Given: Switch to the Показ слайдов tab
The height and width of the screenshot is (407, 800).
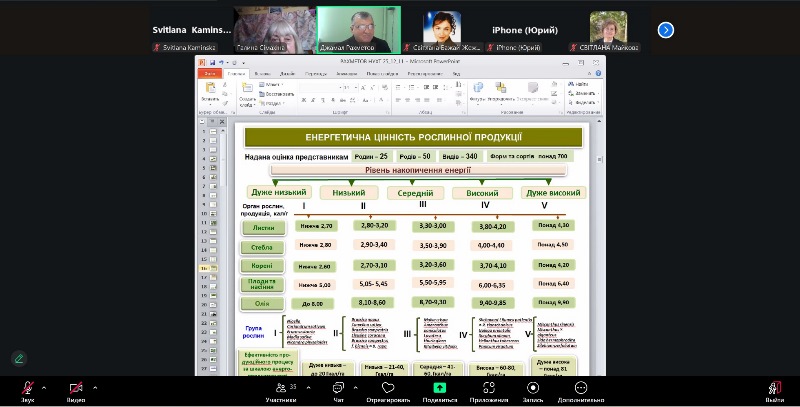Looking at the screenshot, I should point(382,73).
